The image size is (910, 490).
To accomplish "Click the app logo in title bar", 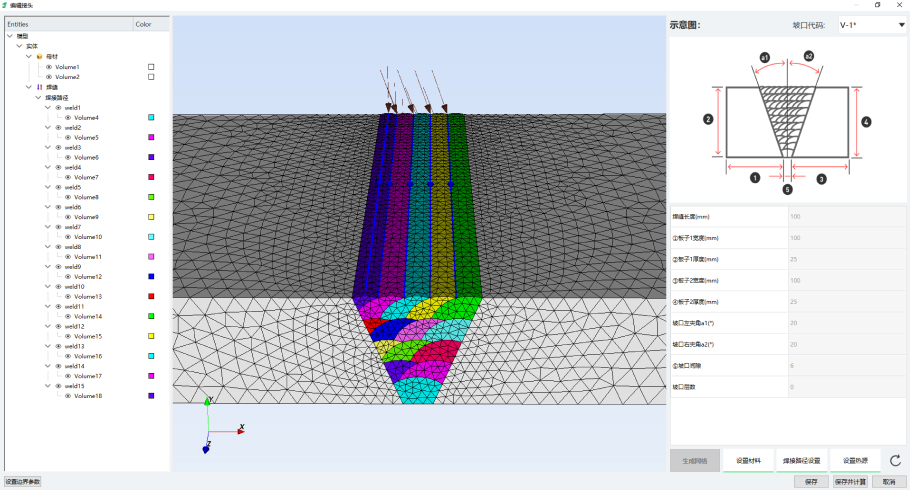I will [x=6, y=5].
